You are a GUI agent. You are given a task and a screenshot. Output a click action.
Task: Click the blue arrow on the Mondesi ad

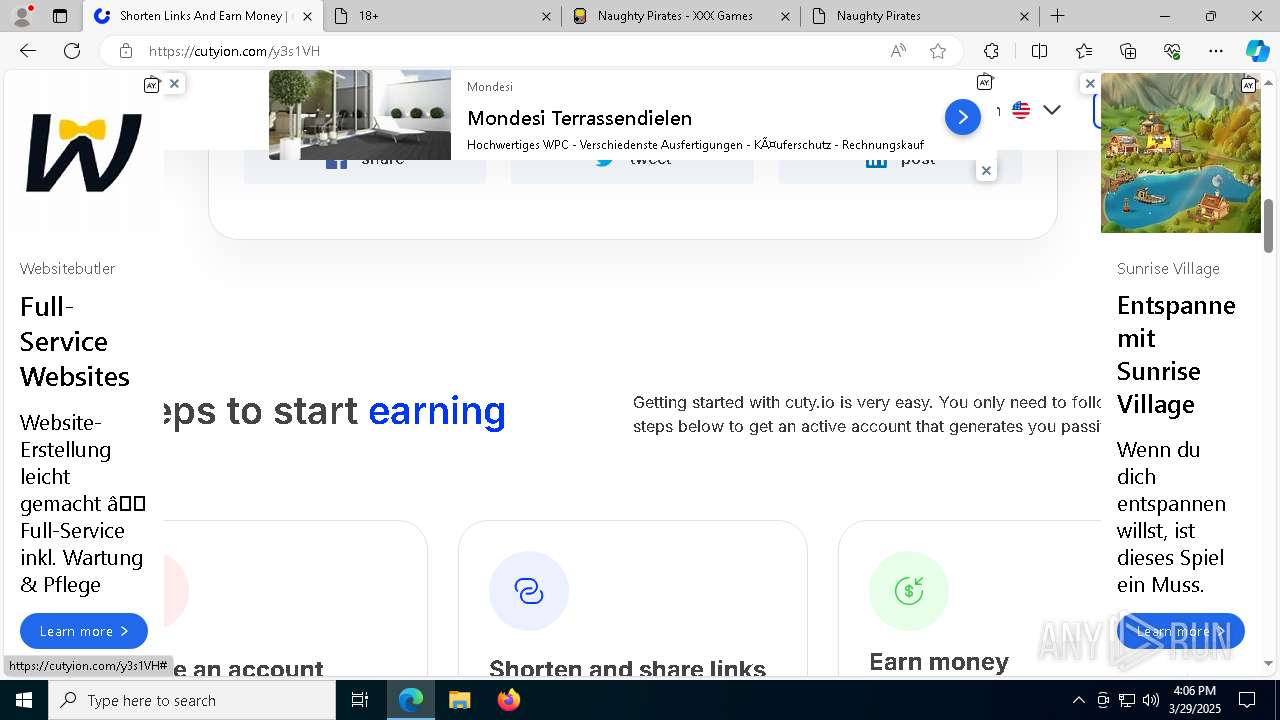click(962, 117)
